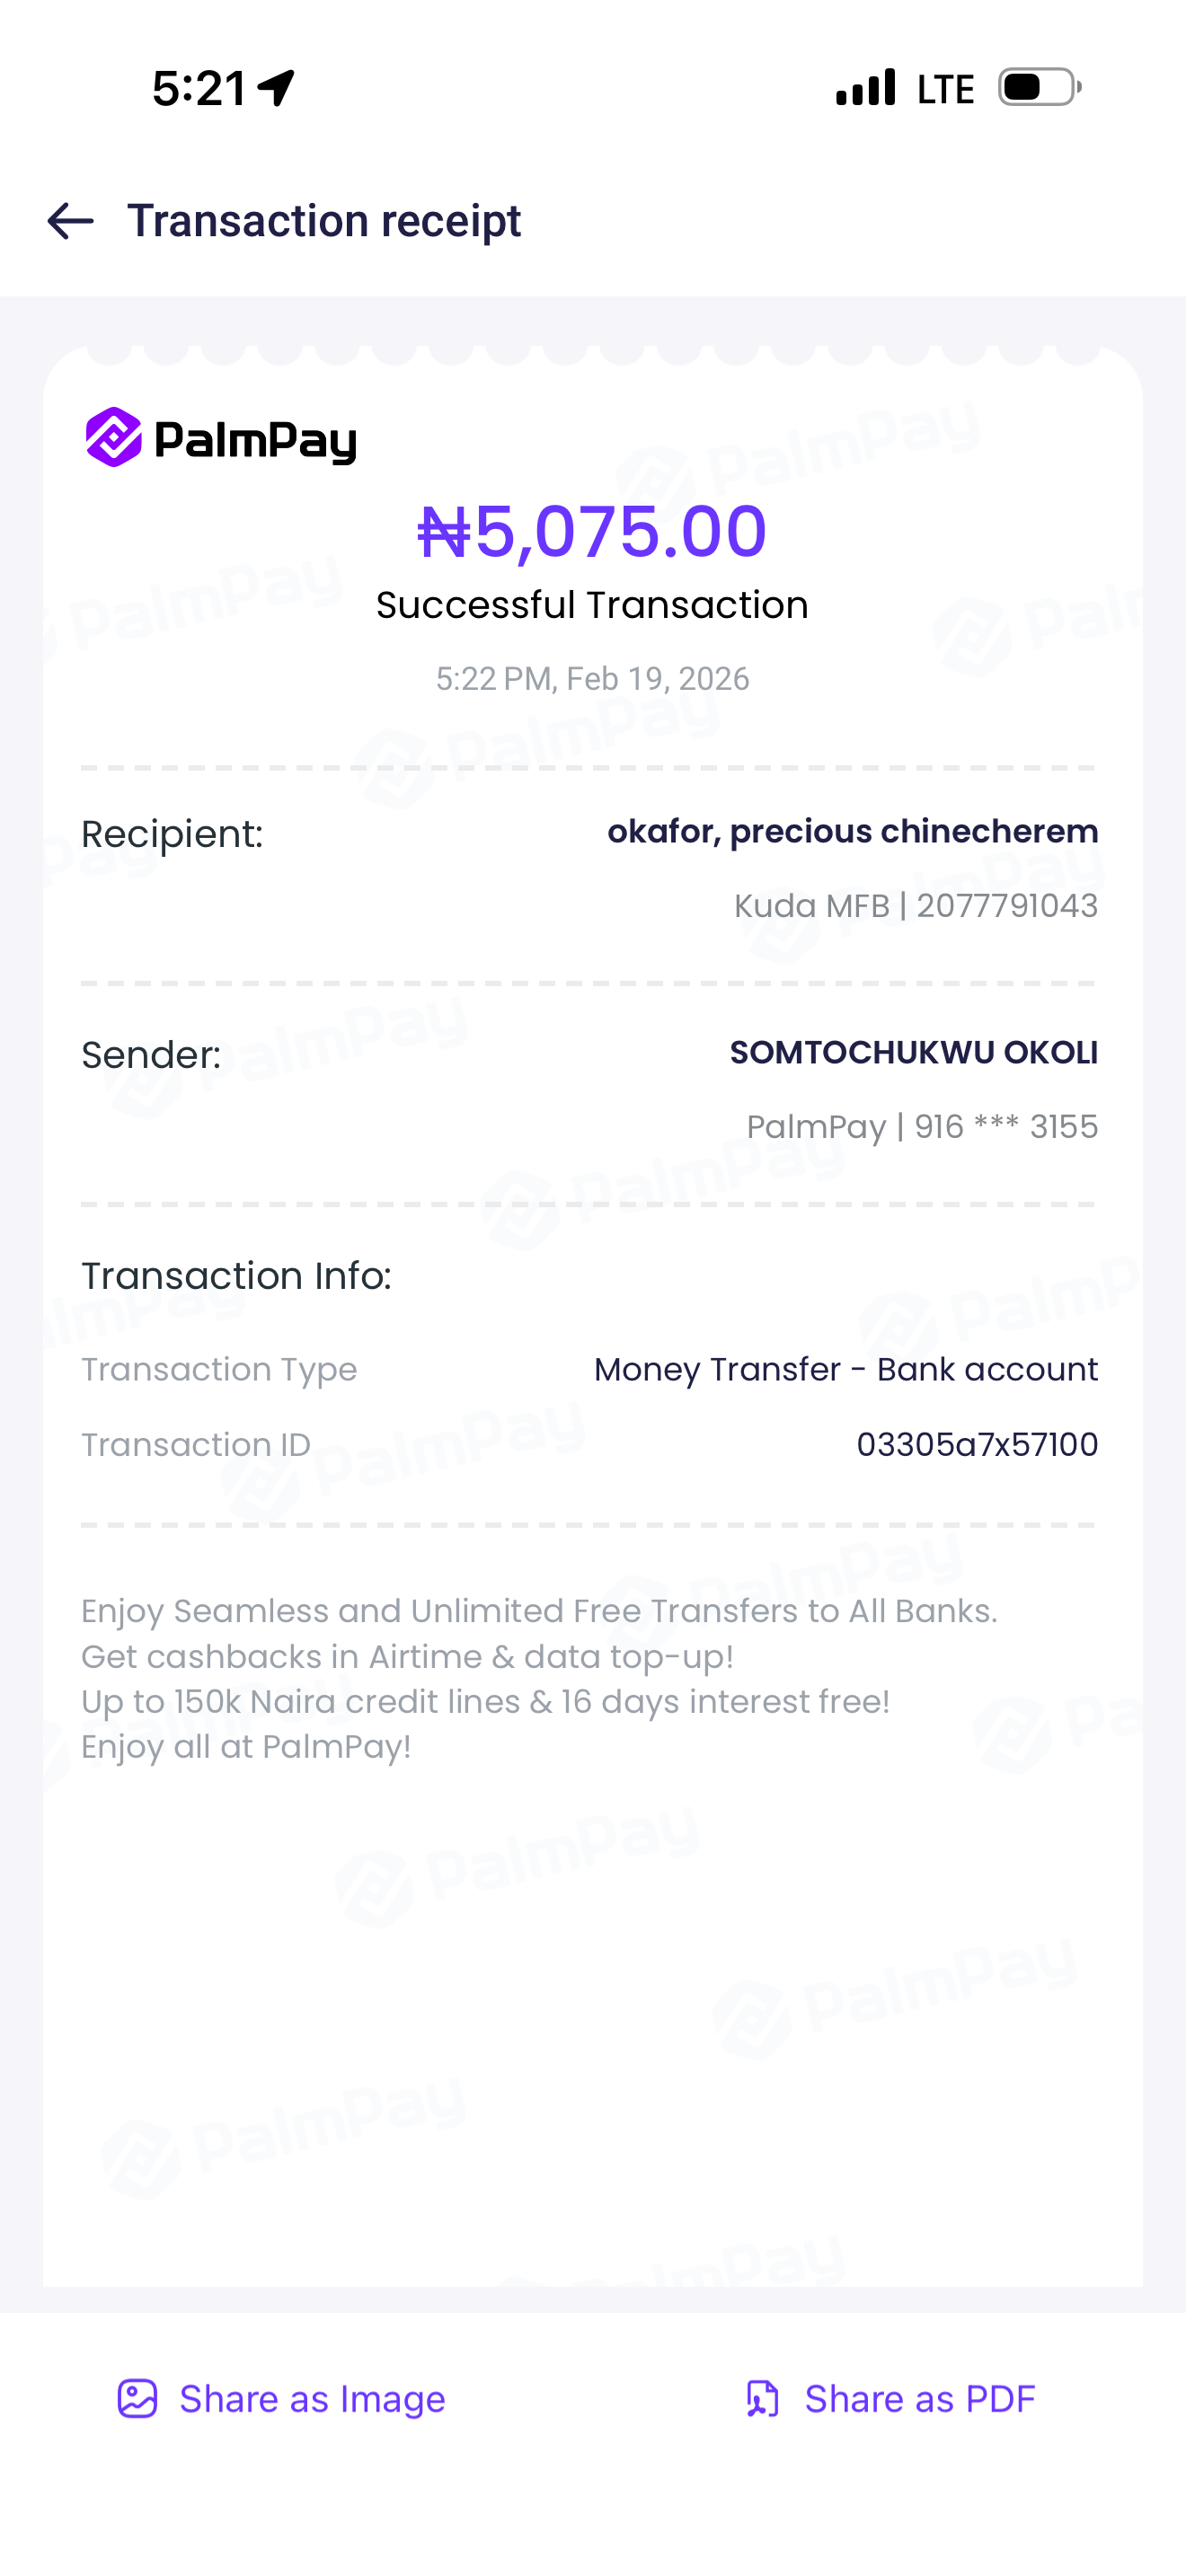Tap the ₦5,075.00 amount text
Viewport: 1186px width, 2576px height.
592,531
